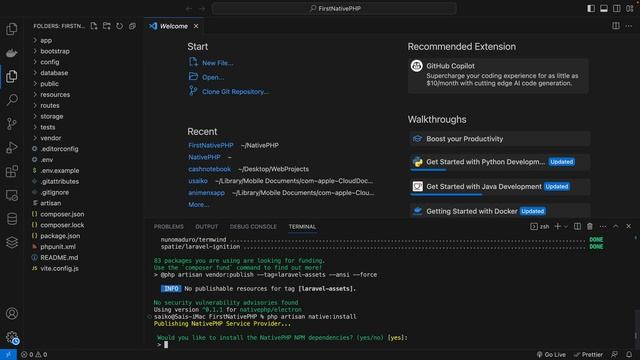Click errors and warnings count in status bar

34,354
